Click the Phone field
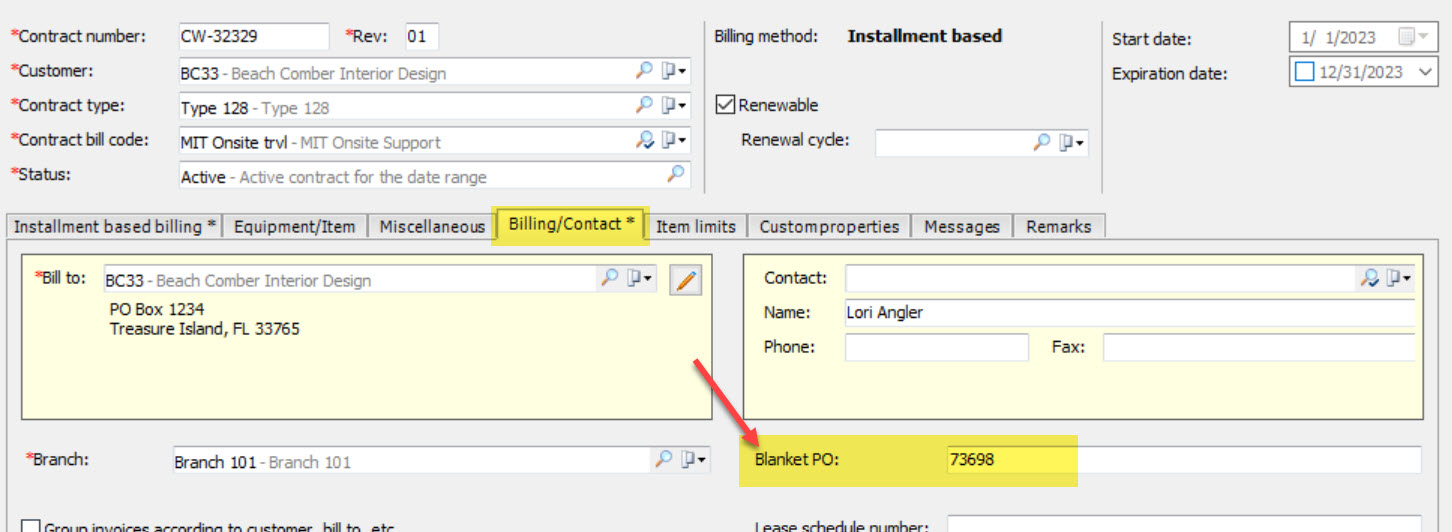 click(x=937, y=347)
